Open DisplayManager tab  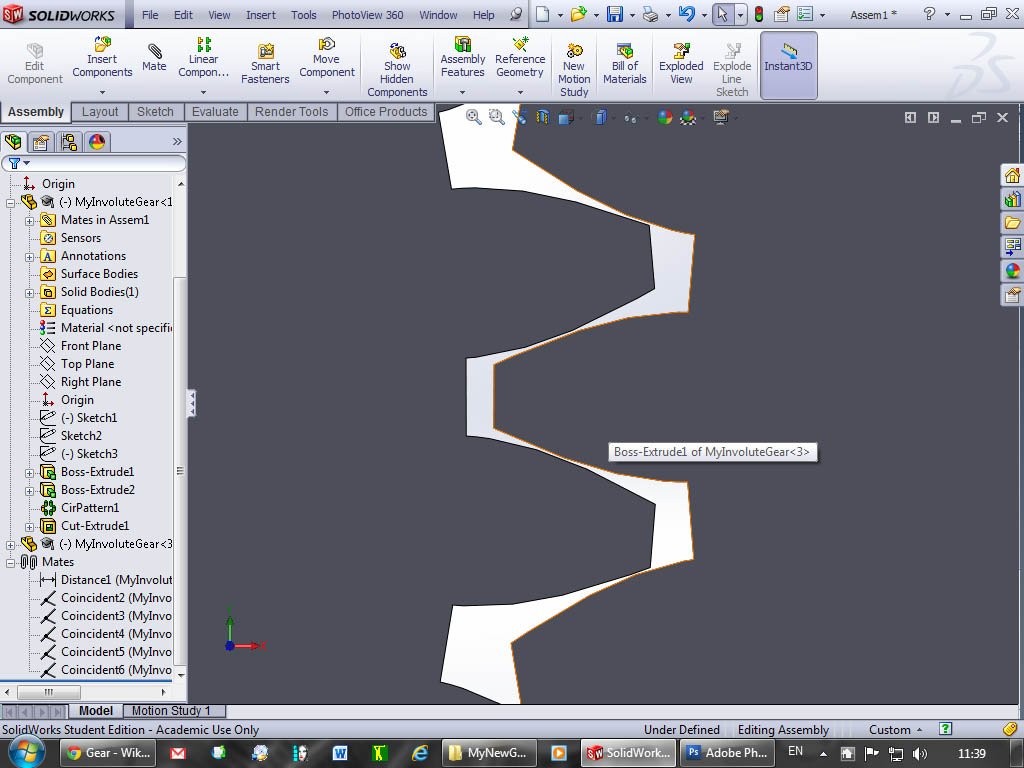coord(97,142)
